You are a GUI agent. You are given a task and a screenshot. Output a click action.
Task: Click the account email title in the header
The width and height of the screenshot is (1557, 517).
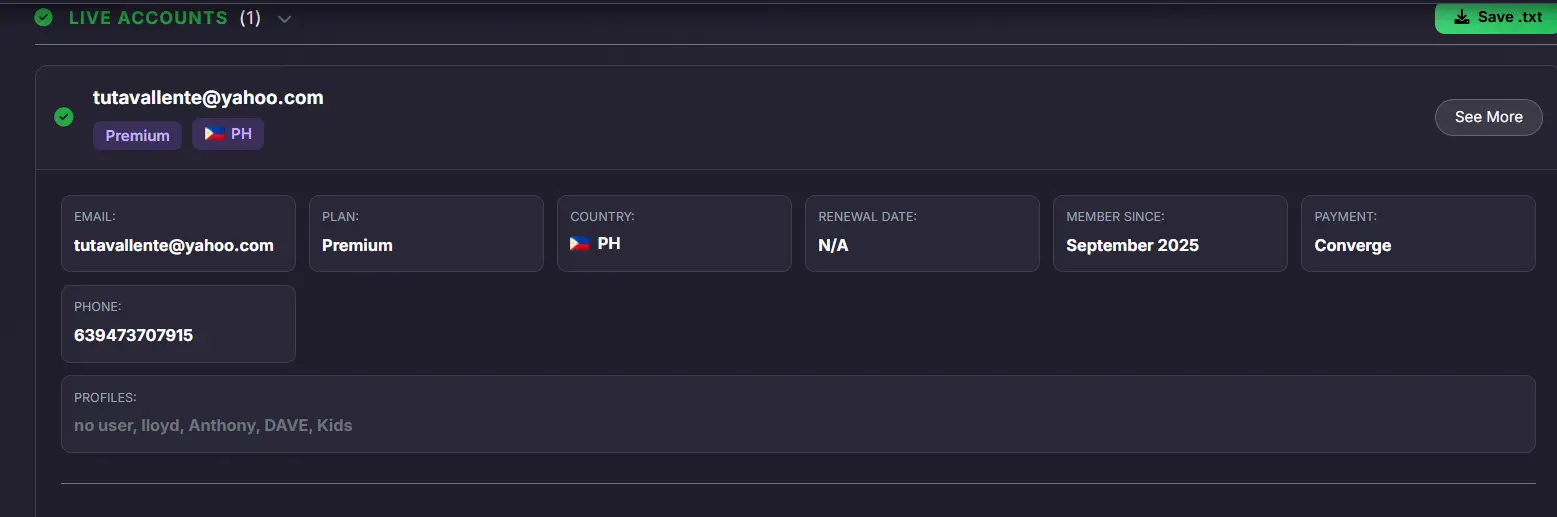pos(208,97)
